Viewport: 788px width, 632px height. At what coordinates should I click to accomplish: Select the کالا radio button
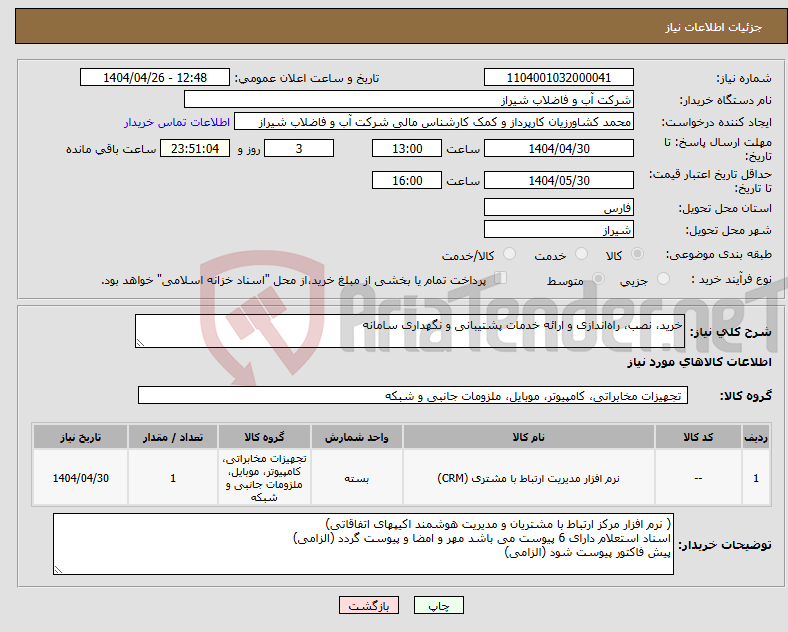coord(637,254)
